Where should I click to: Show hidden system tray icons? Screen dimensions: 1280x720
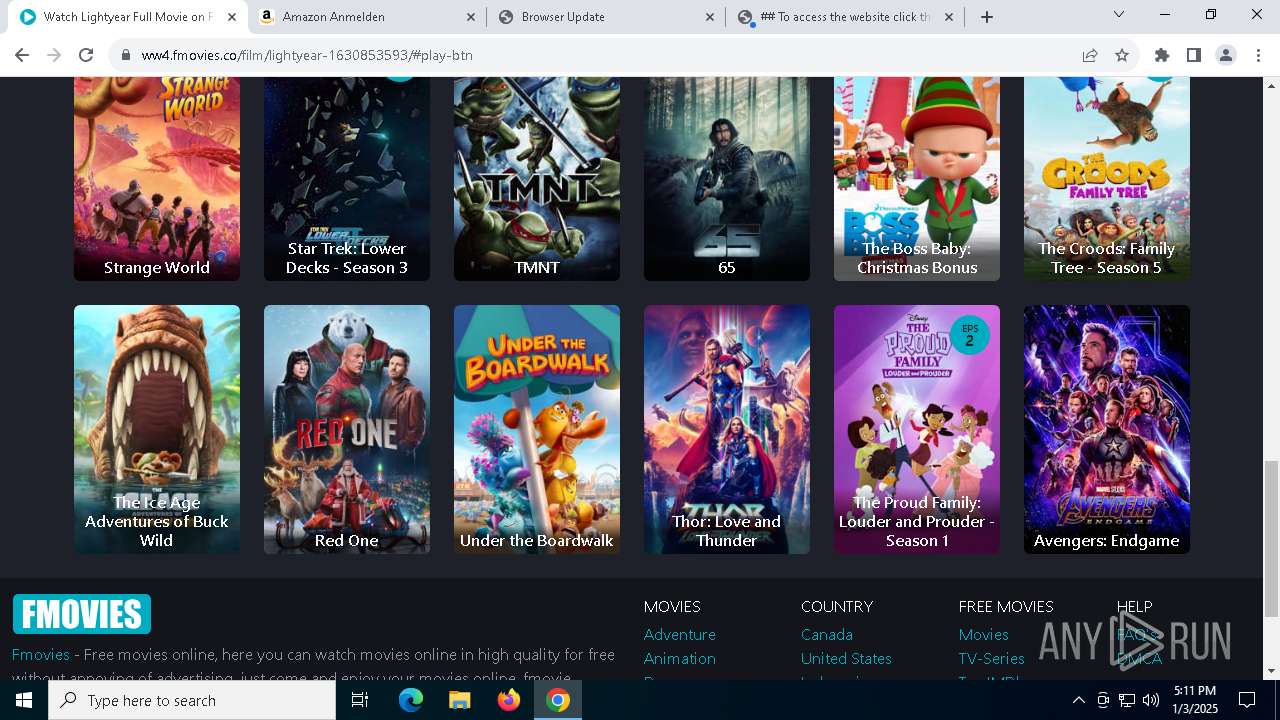(x=1078, y=700)
